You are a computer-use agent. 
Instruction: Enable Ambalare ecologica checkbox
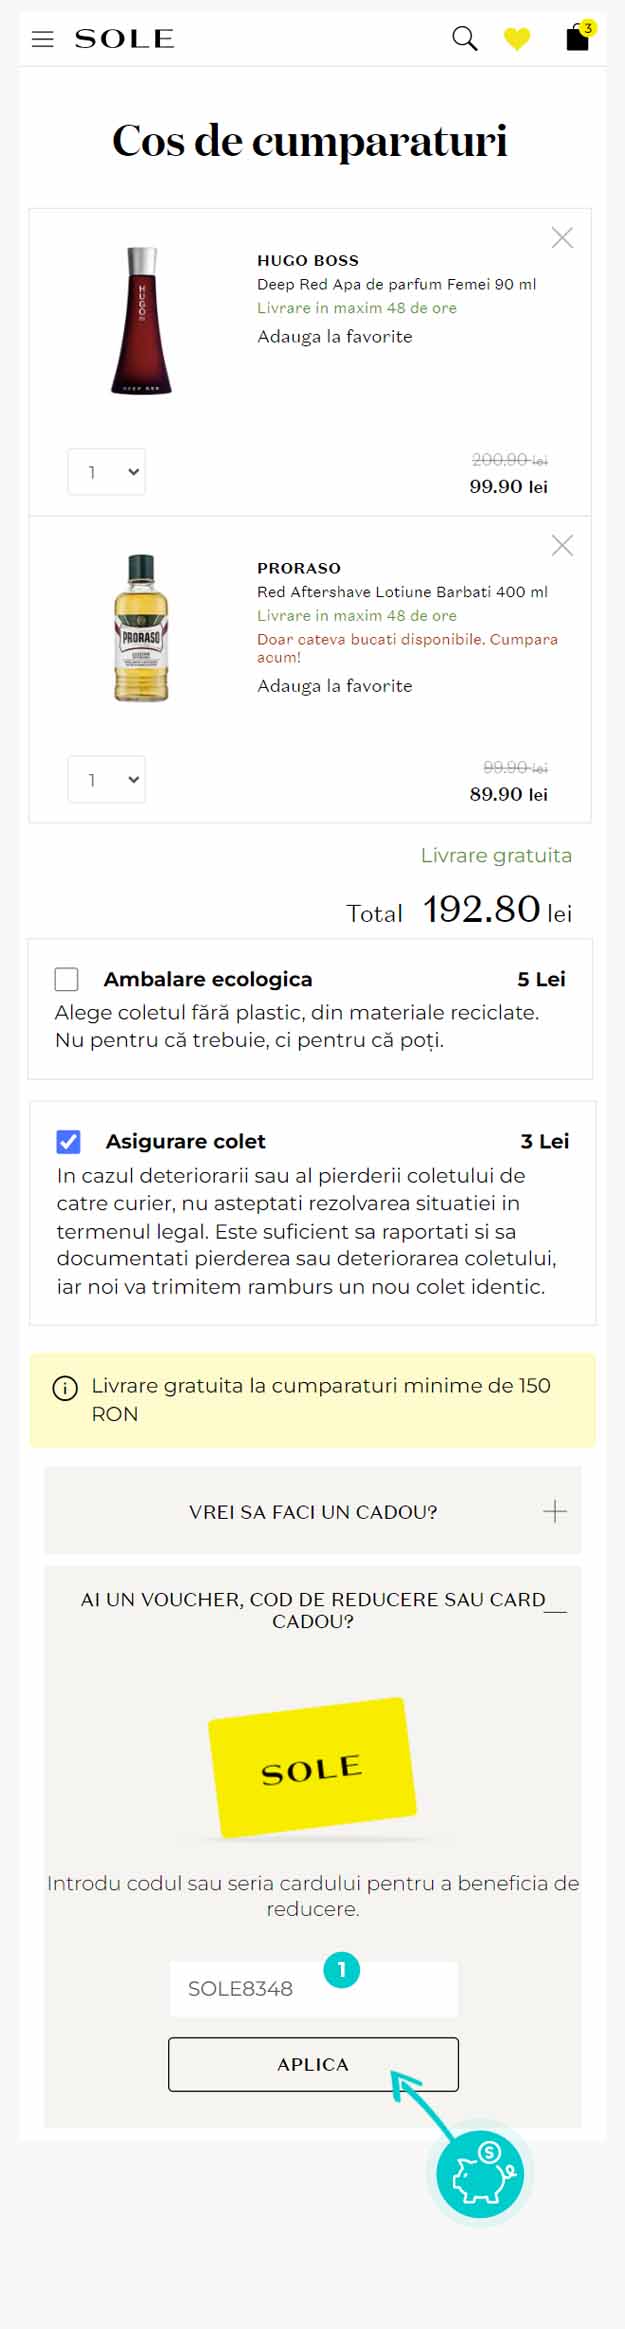(x=67, y=979)
